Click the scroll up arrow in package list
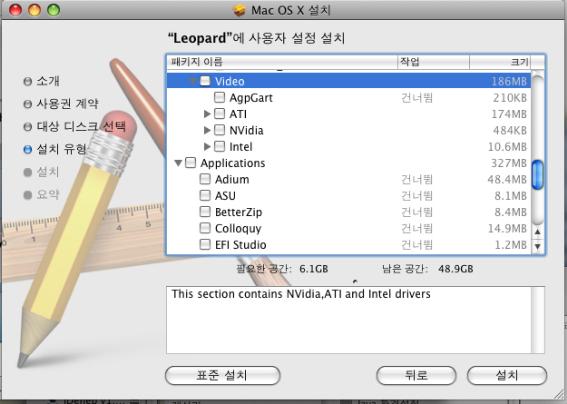Image resolution: width=567 pixels, height=404 pixels. click(538, 231)
